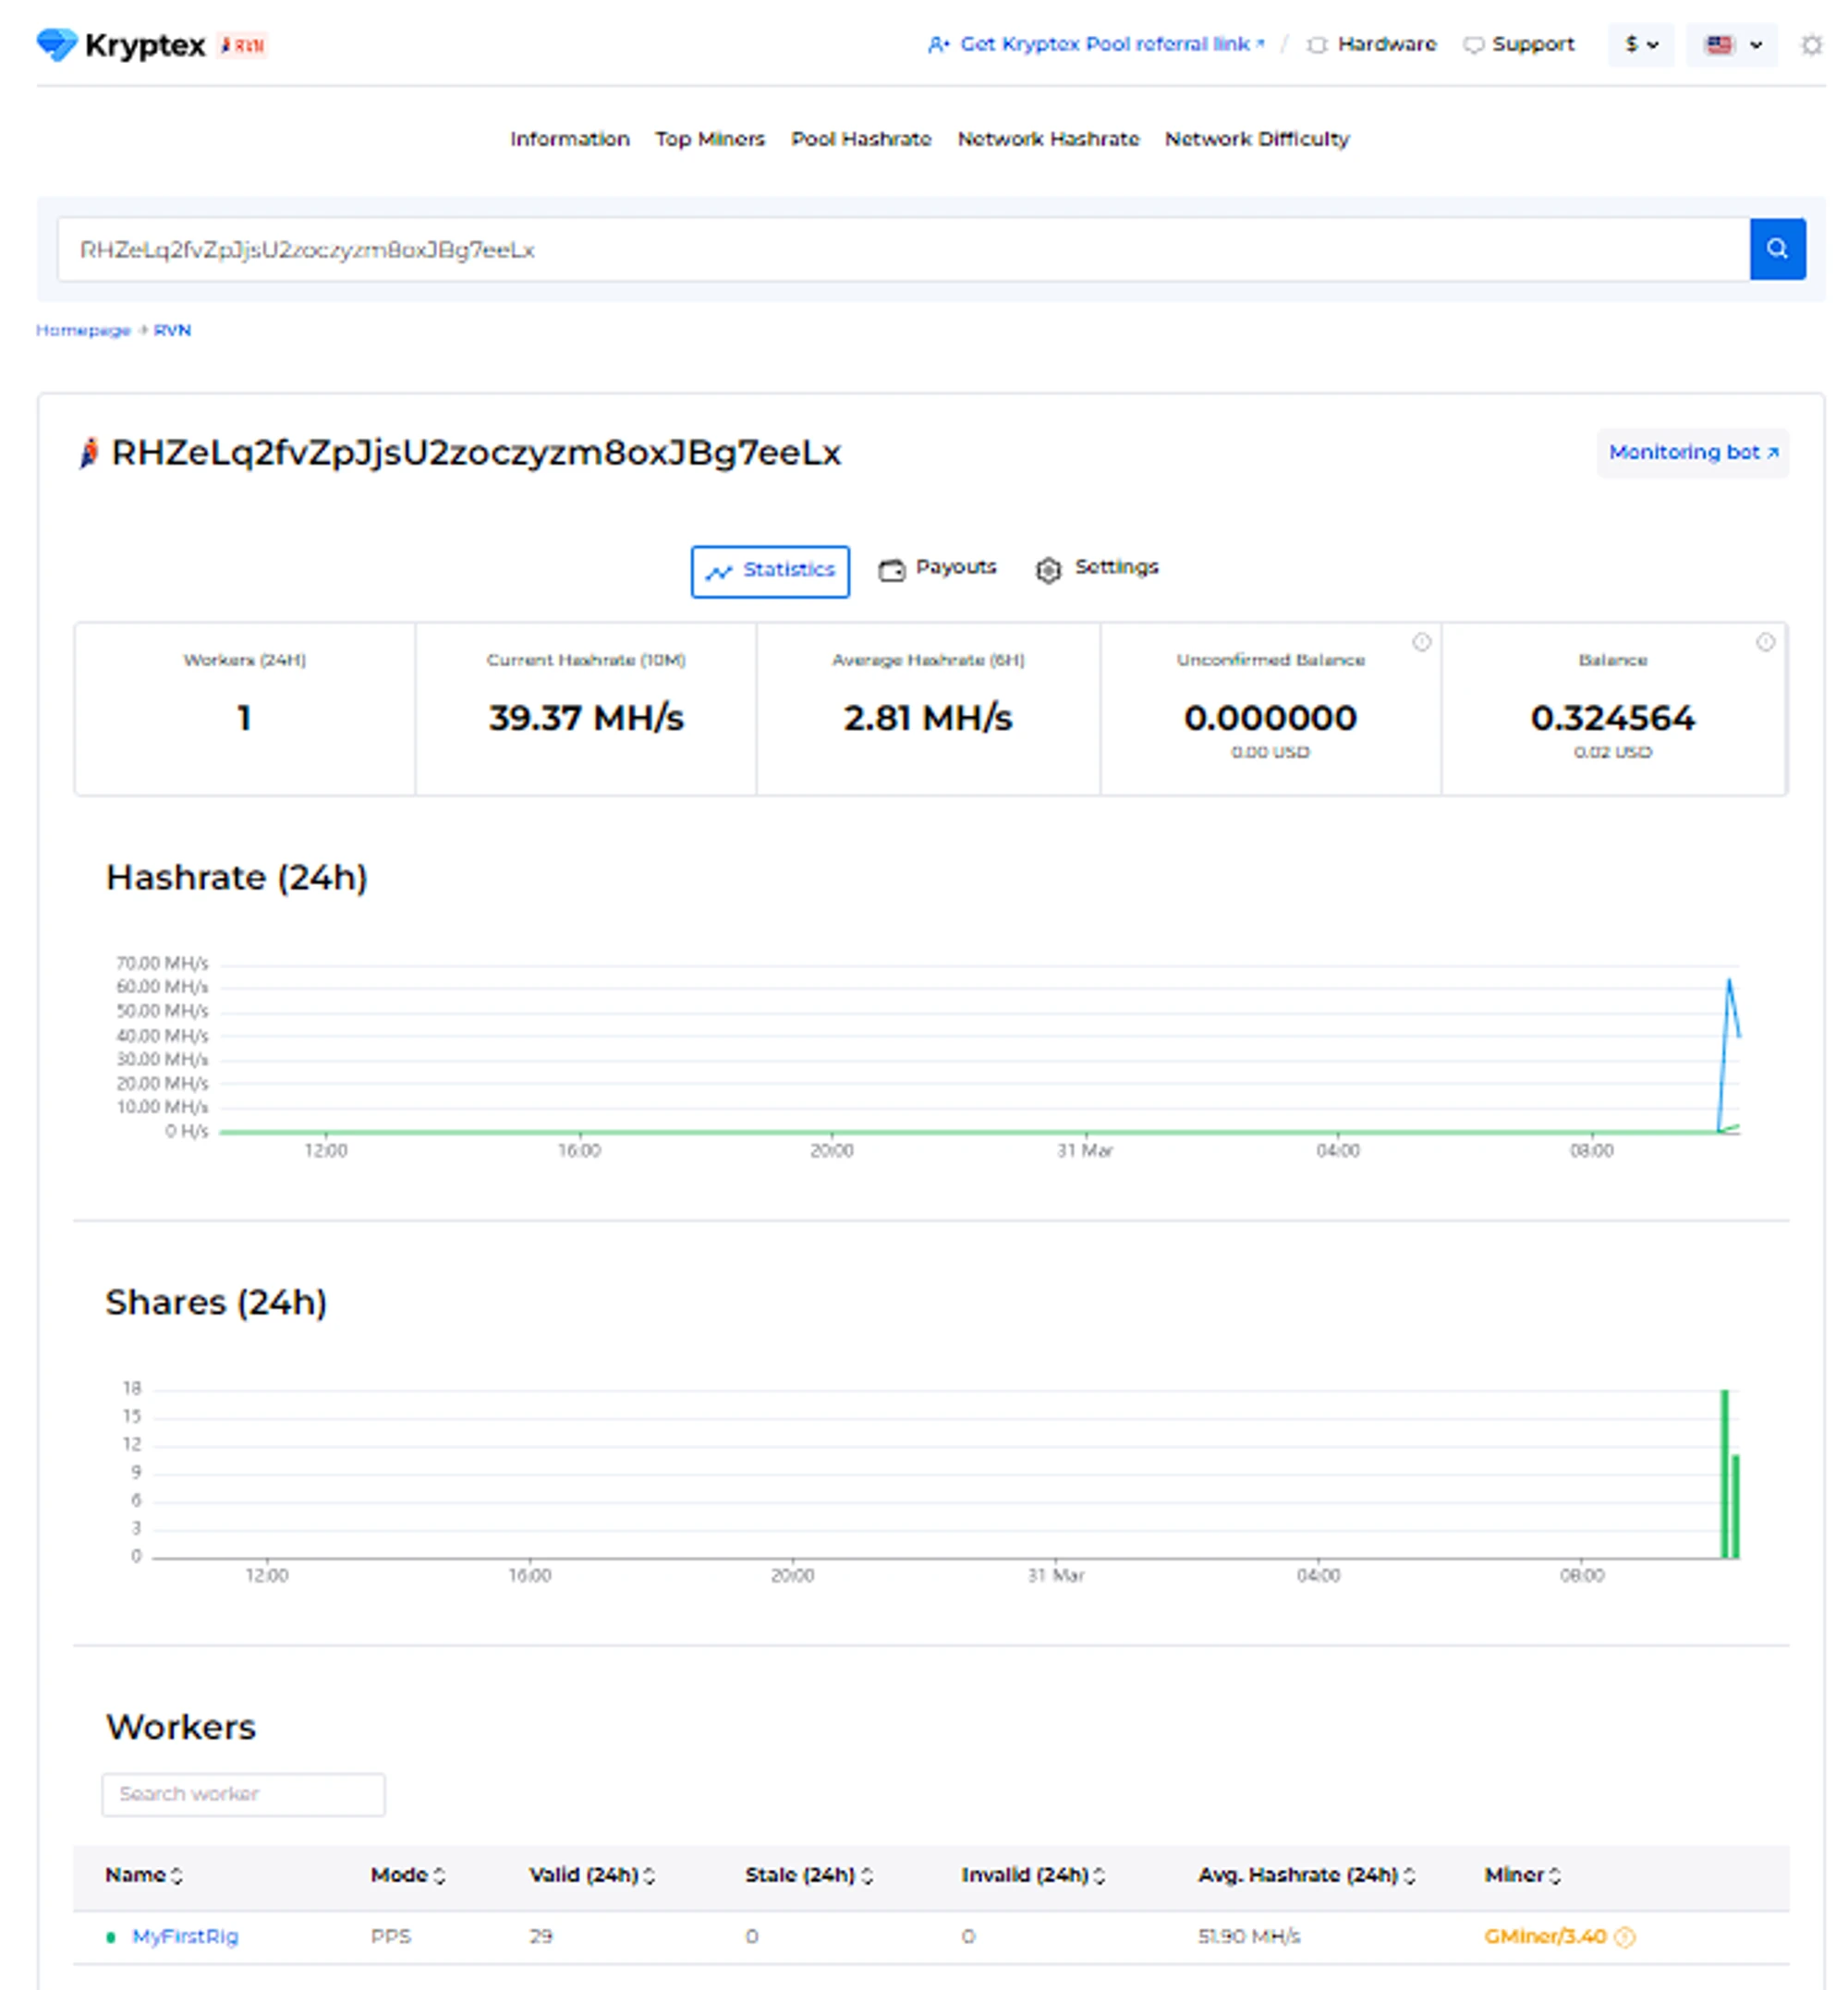1848x1990 pixels.
Task: Click the Kryptex diamond logo
Action: (x=56, y=44)
